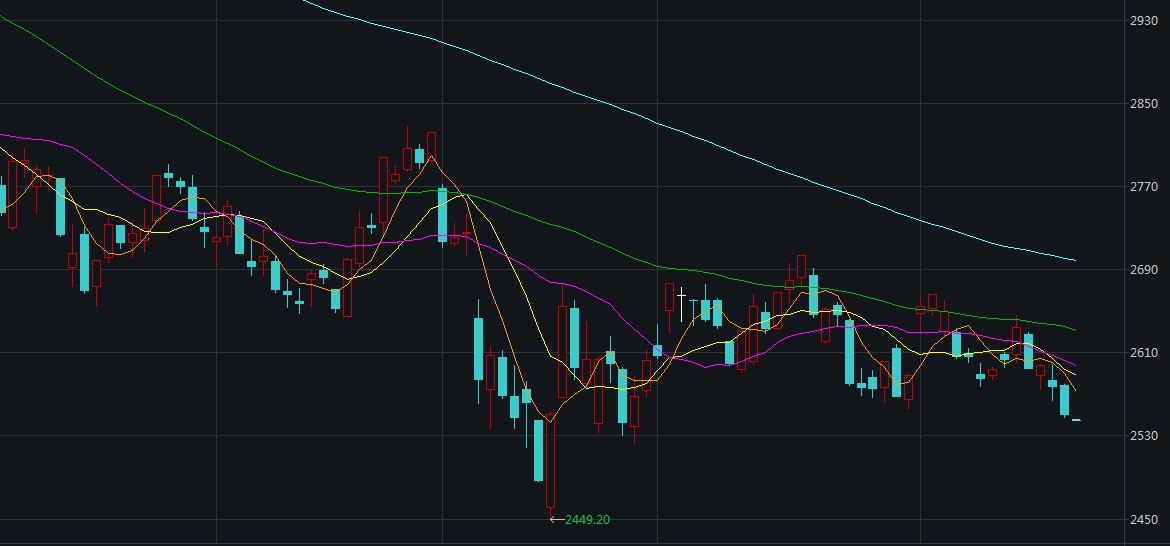Click the green 2449.20 low price label
Viewport: 1170px width, 546px height.
point(587,520)
